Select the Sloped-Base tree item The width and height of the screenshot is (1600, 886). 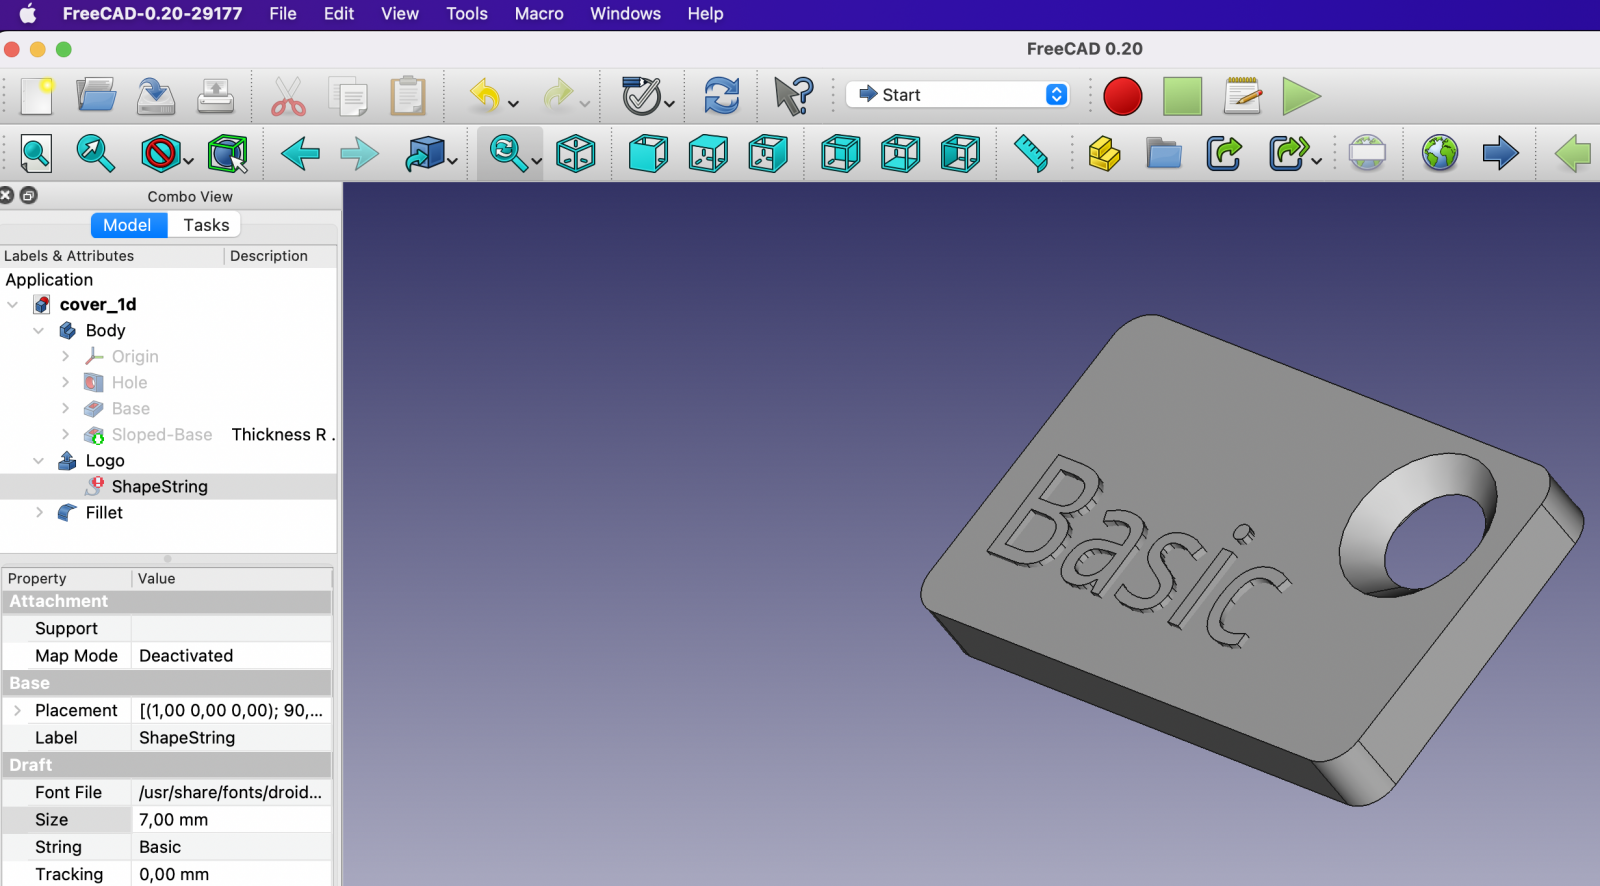(x=161, y=435)
